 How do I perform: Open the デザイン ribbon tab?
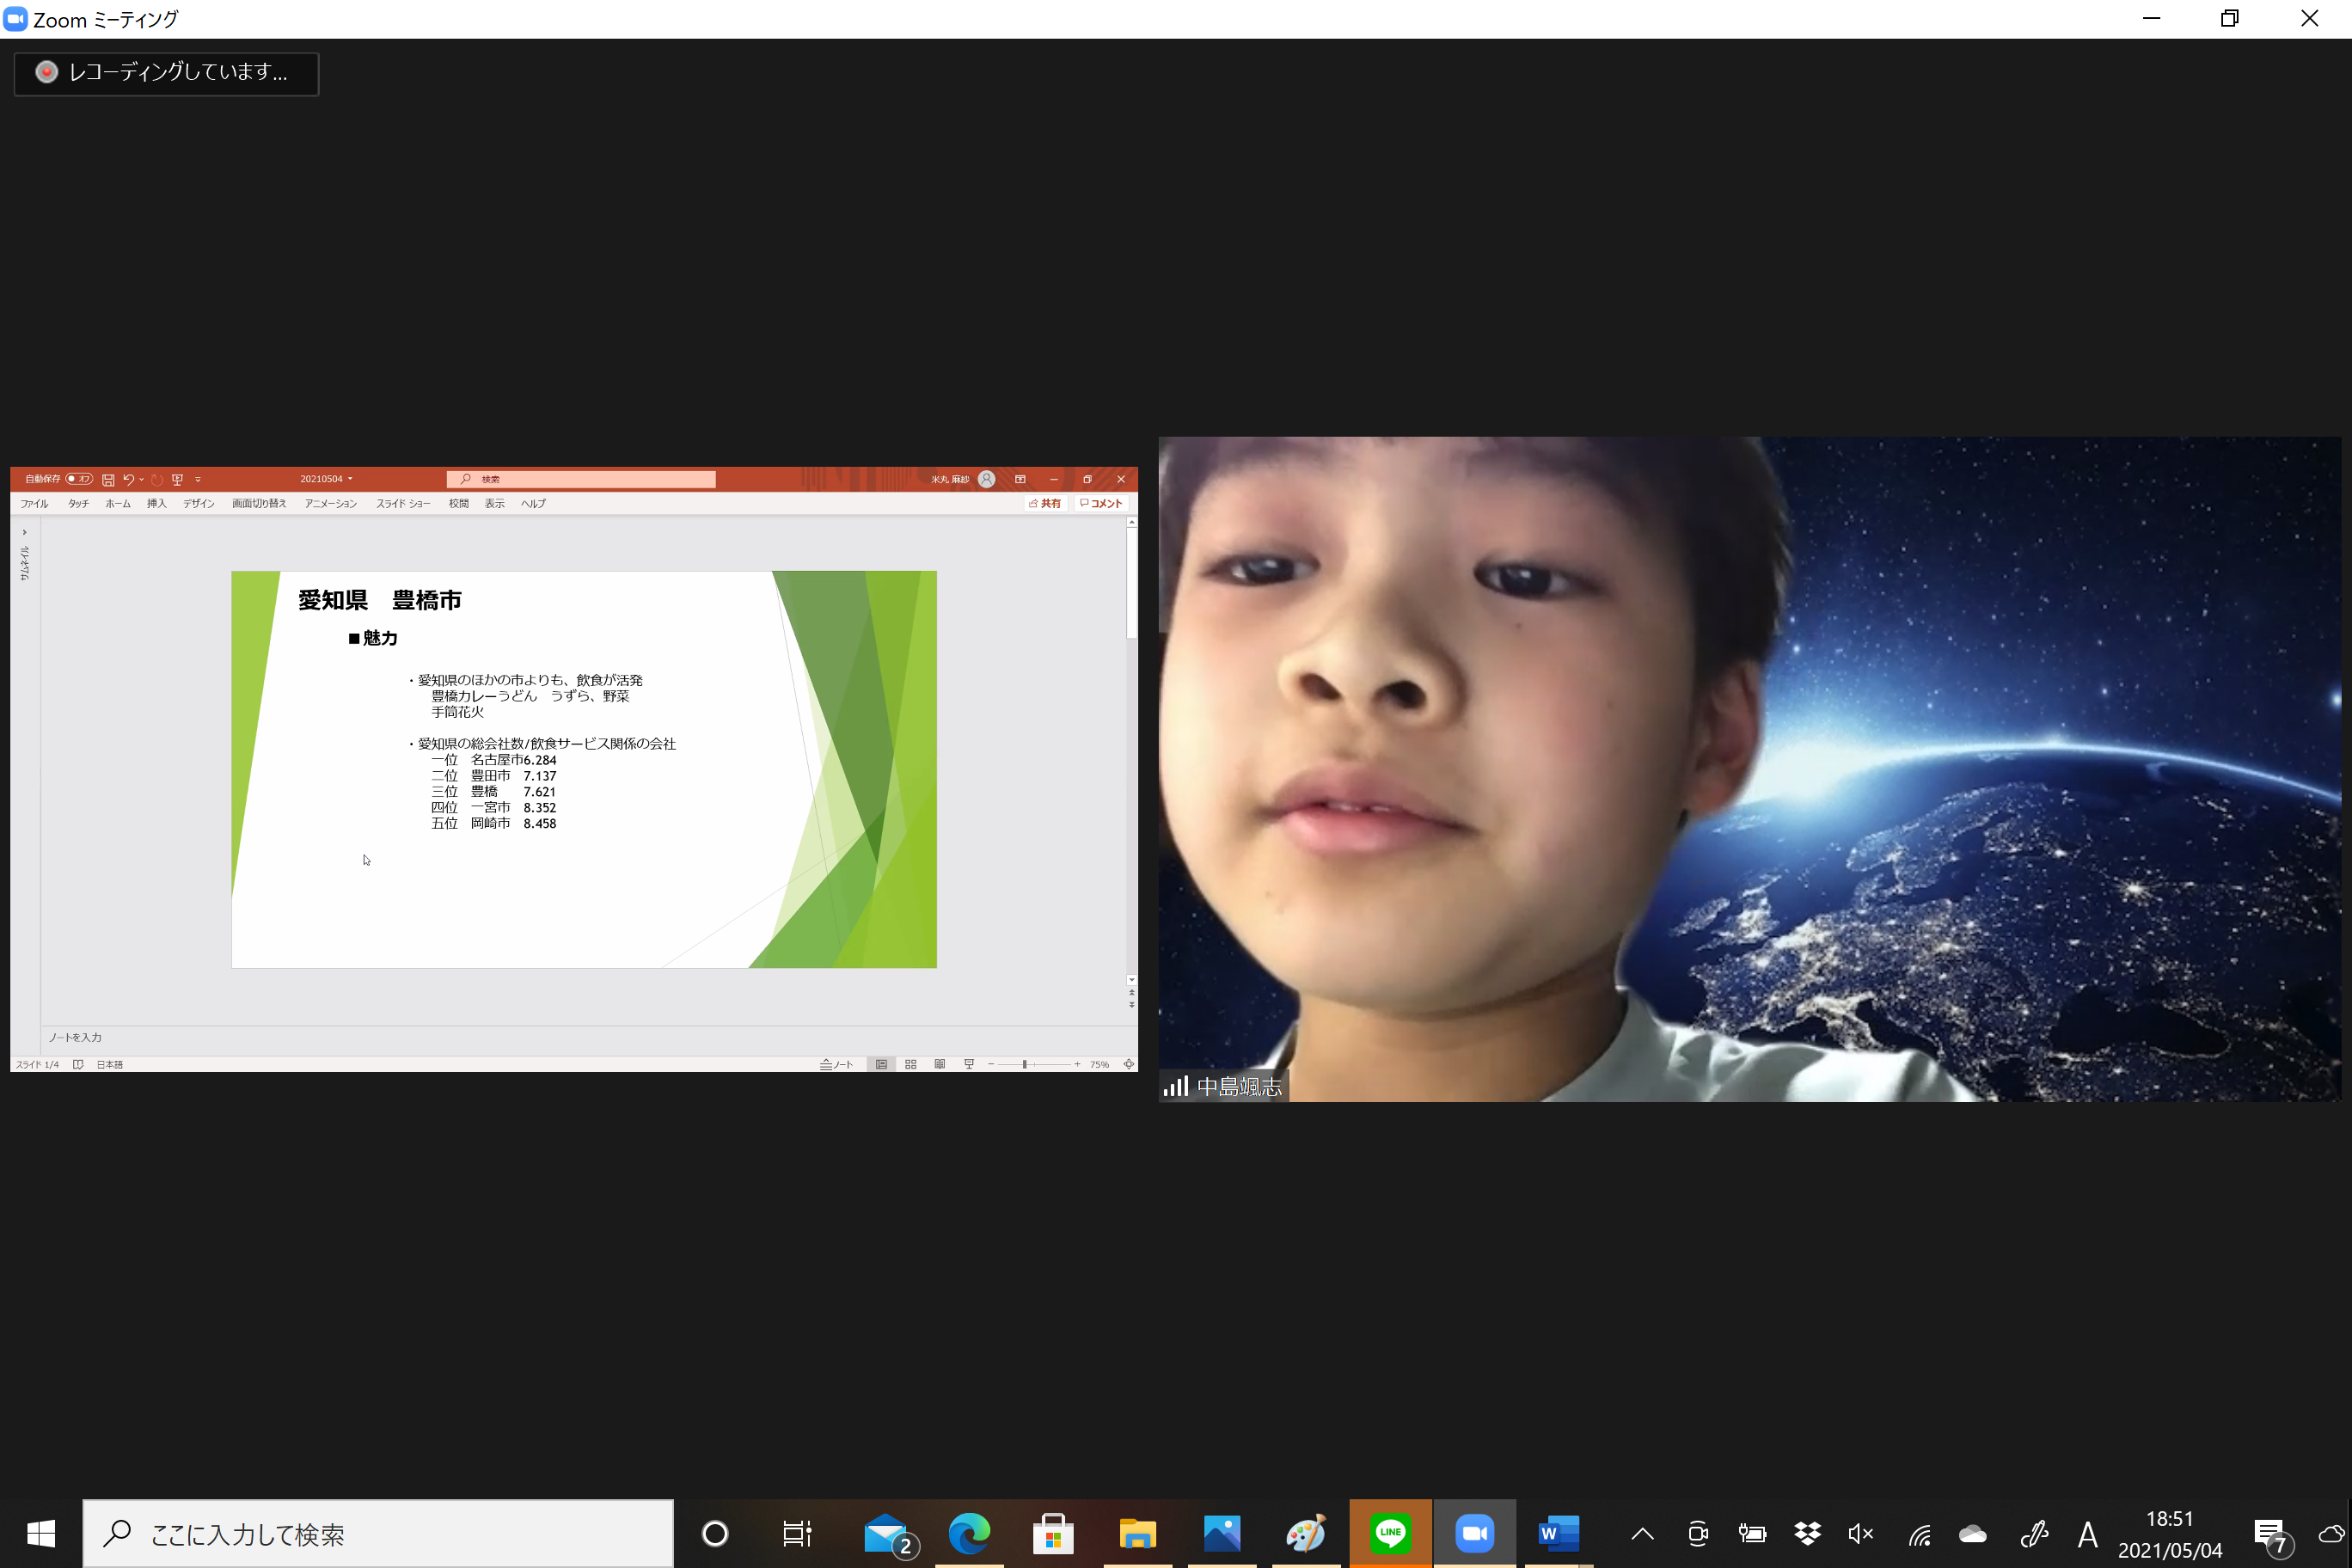(198, 503)
